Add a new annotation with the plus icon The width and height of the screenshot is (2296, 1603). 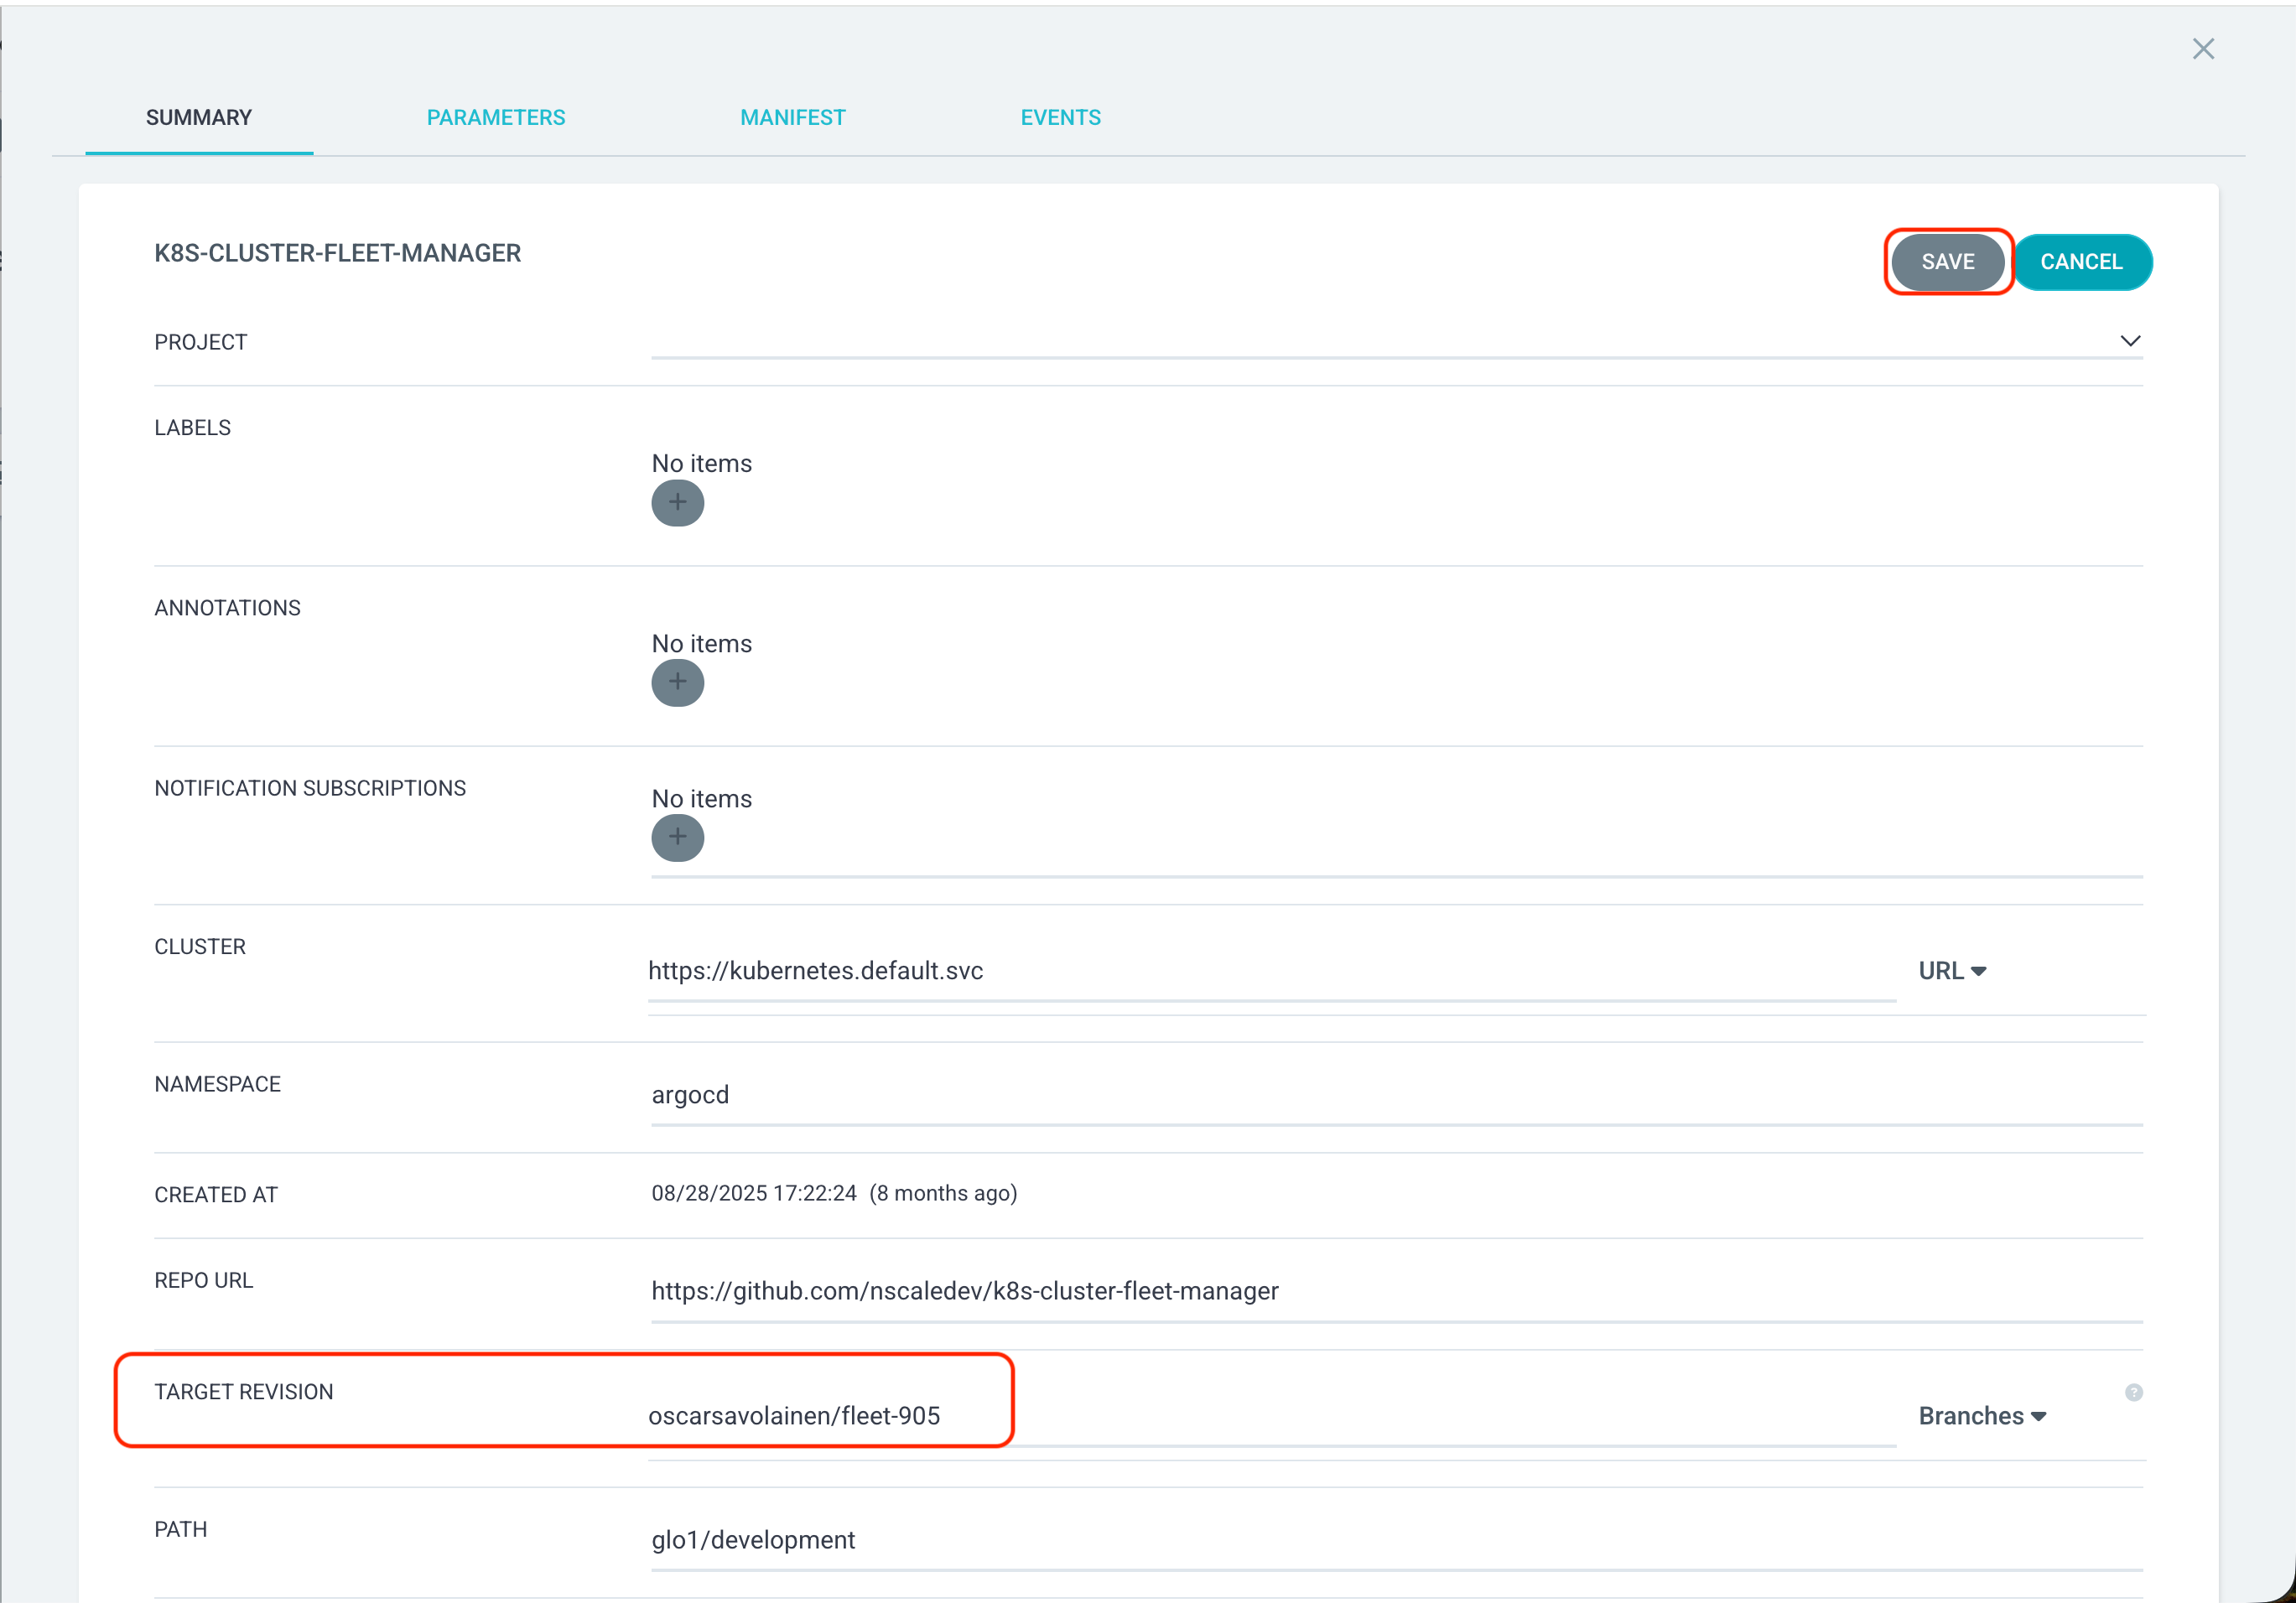pyautogui.click(x=677, y=683)
